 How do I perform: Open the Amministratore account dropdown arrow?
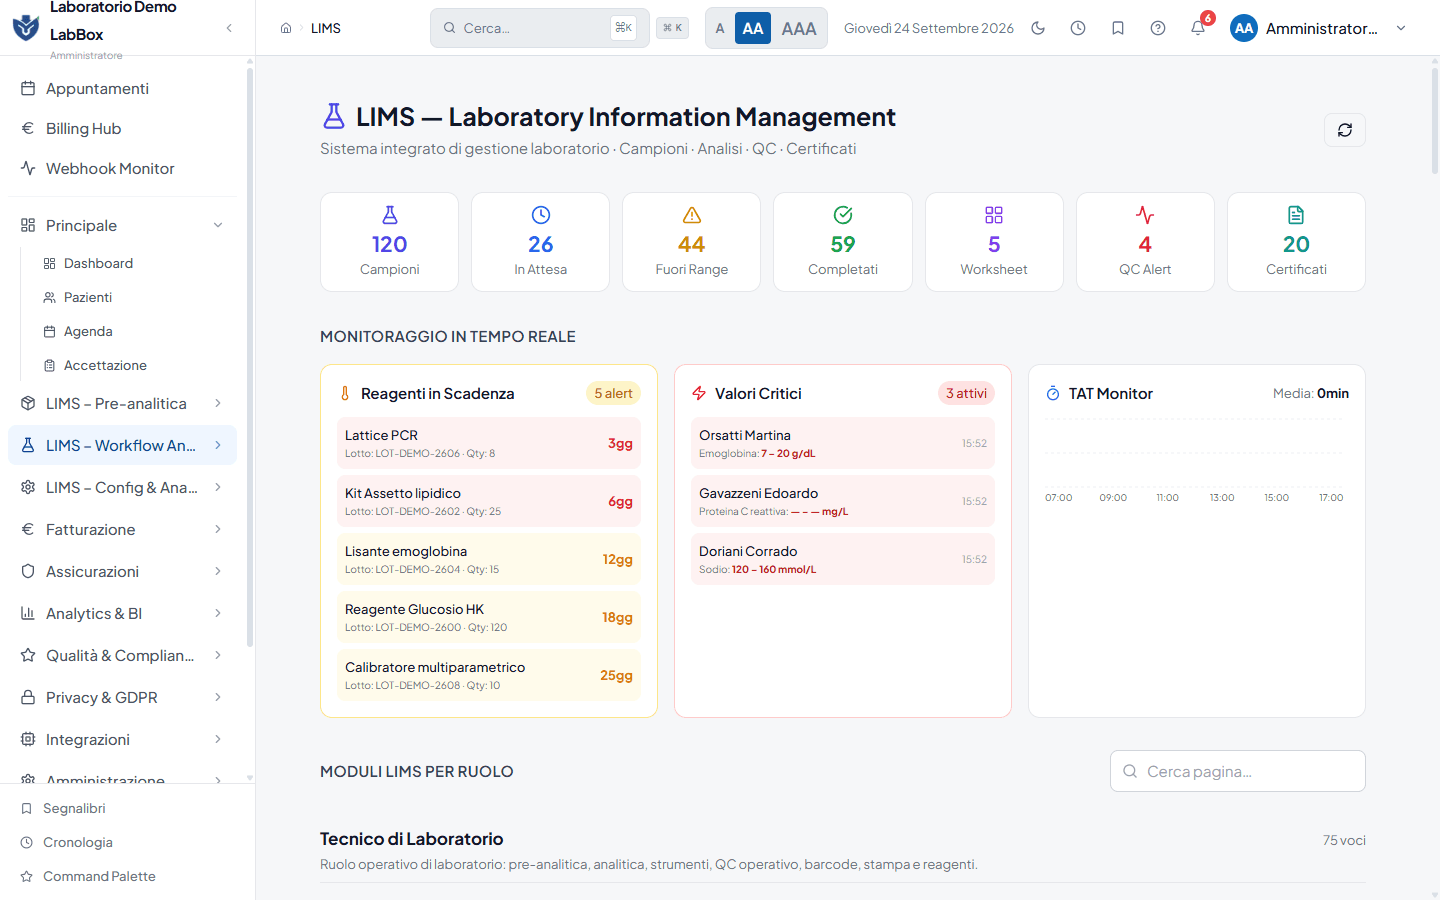pos(1401,28)
